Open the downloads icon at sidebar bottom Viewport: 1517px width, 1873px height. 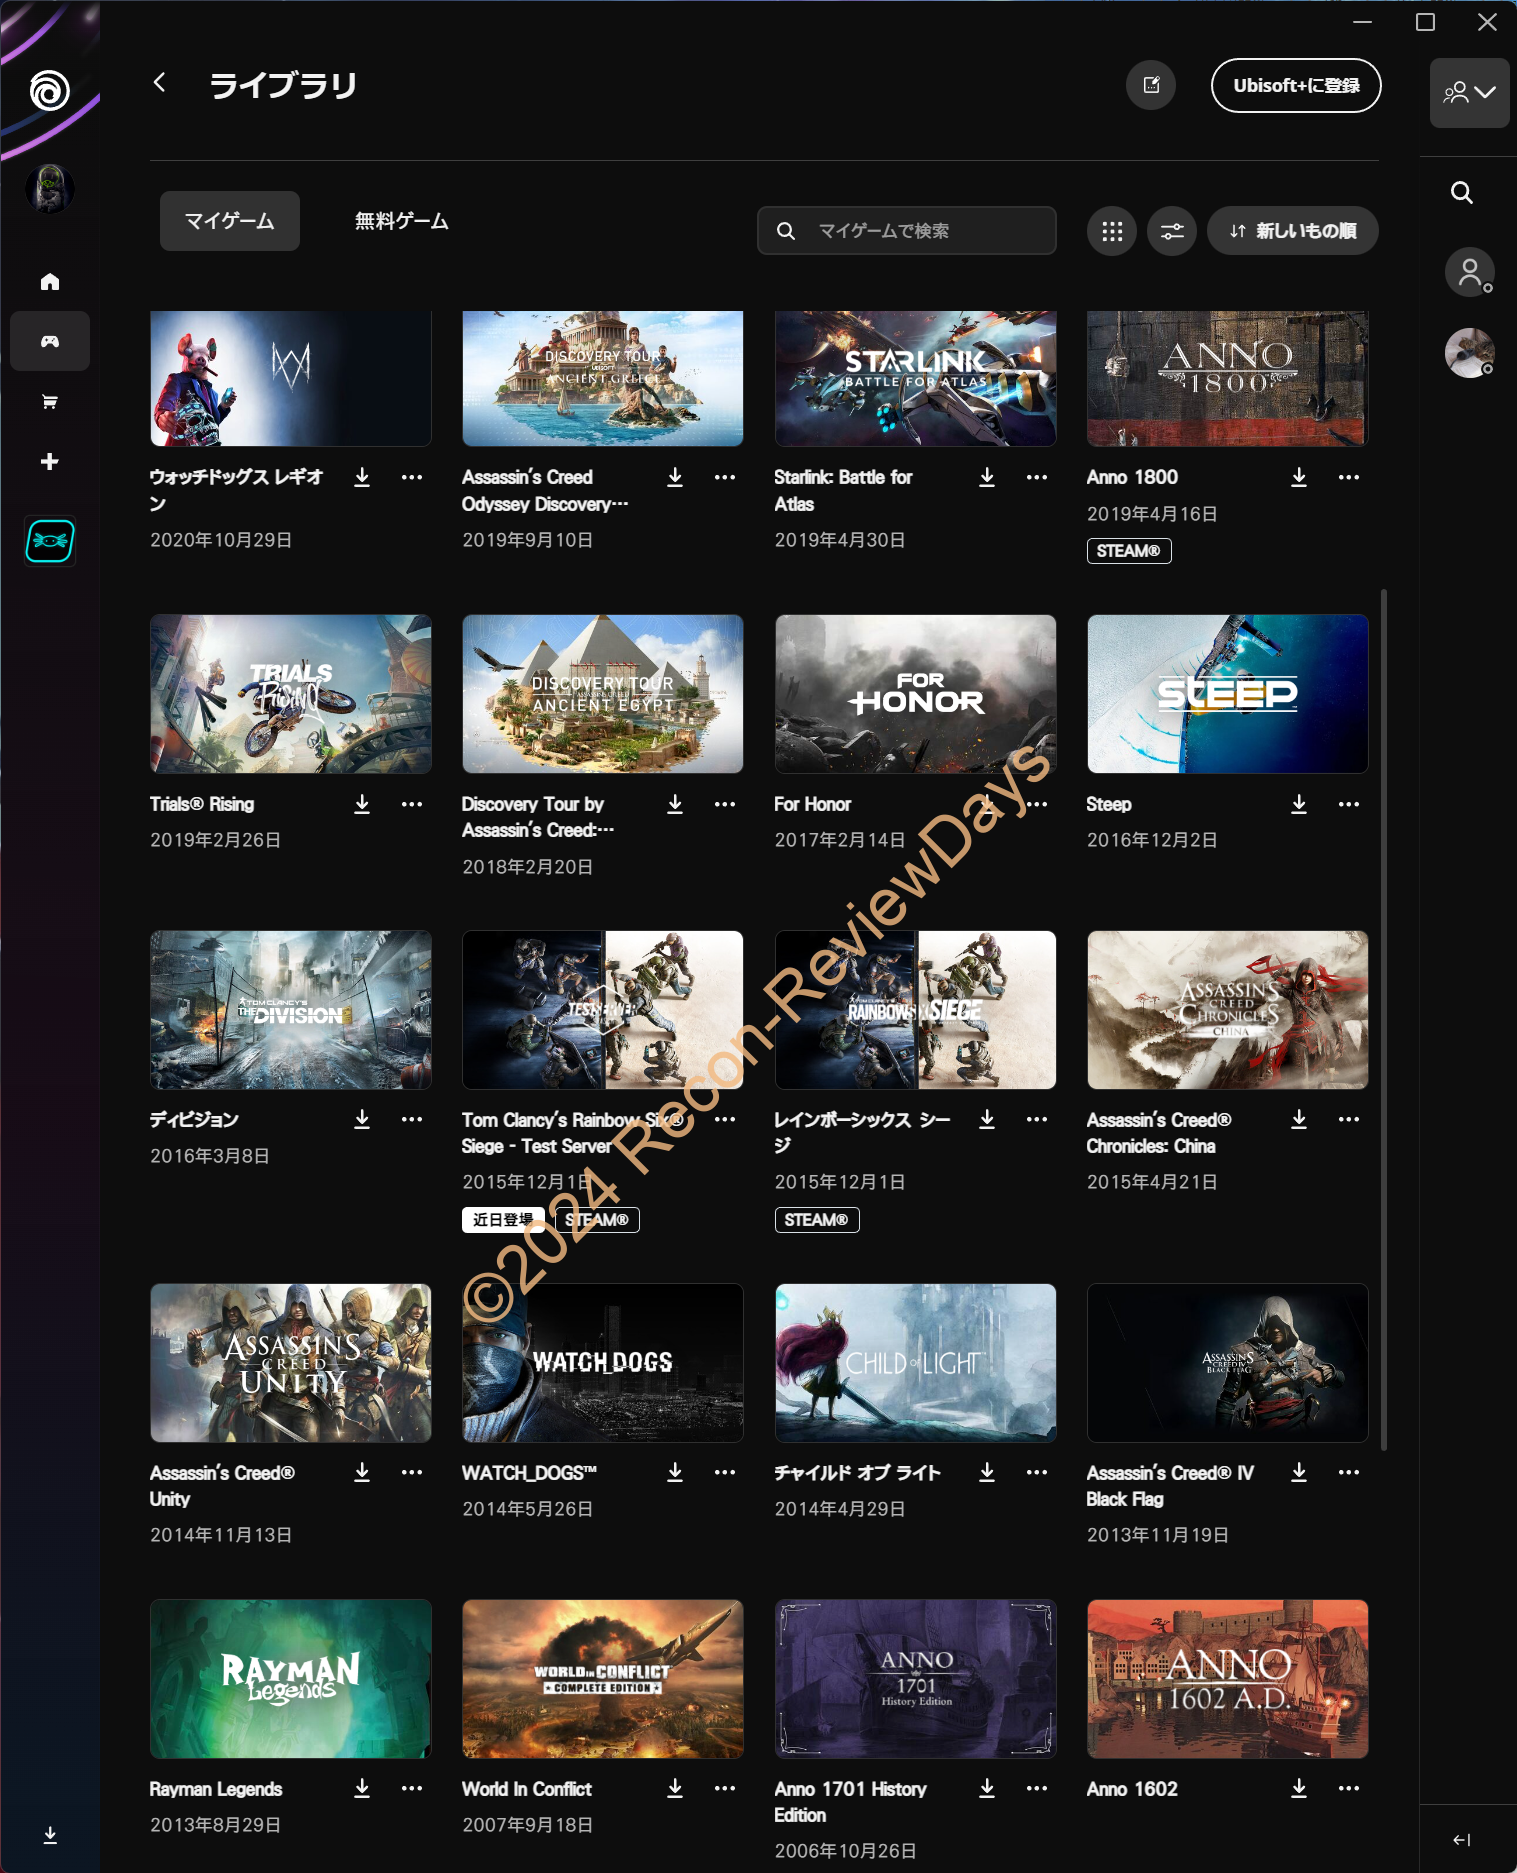coord(50,1835)
